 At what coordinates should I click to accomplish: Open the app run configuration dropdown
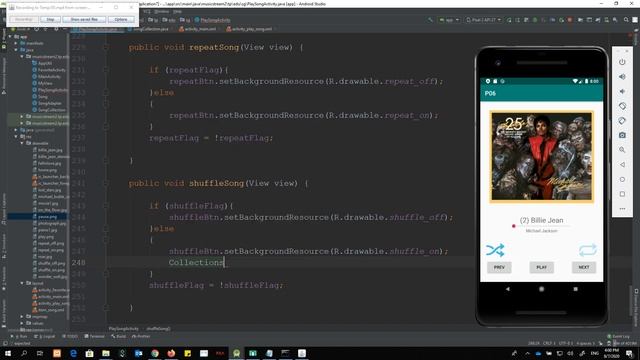coord(449,20)
